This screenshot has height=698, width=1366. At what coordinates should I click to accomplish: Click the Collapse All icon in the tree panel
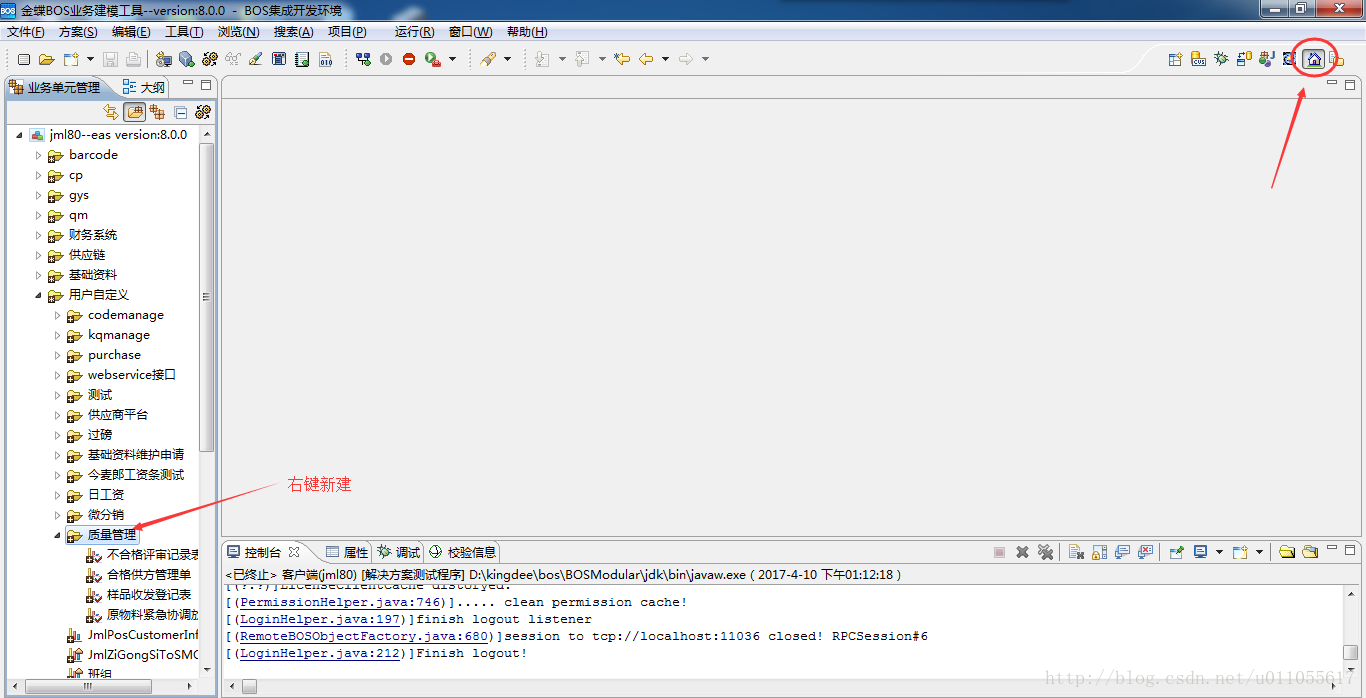click(x=181, y=112)
